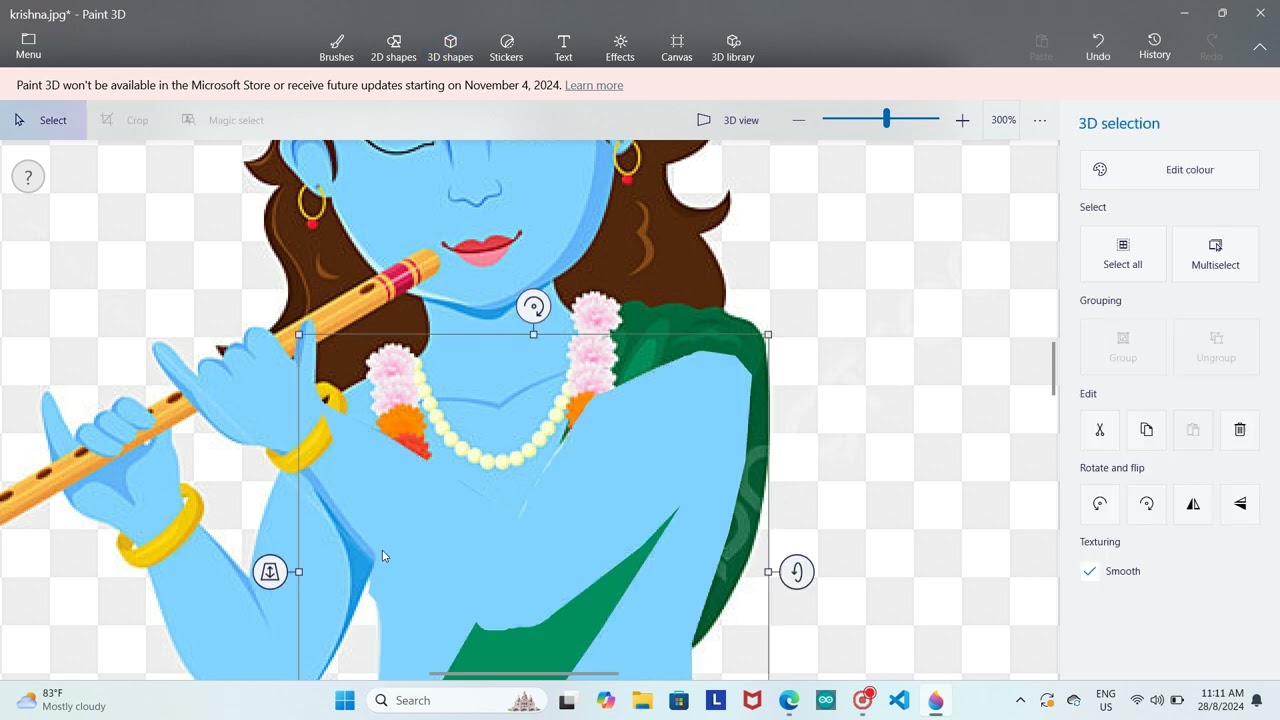Select the Text tool

pyautogui.click(x=563, y=47)
